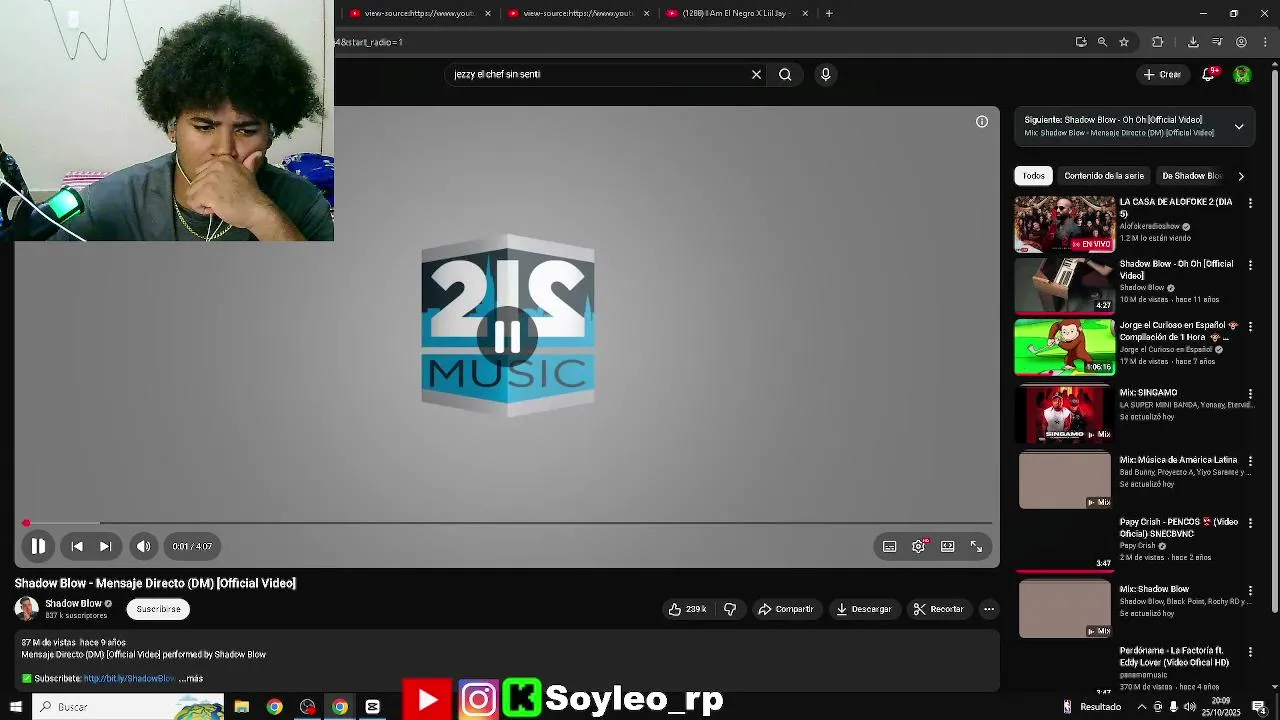The height and width of the screenshot is (720, 1280).
Task: Open the Shadow Blow channel avatar
Action: click(x=27, y=608)
